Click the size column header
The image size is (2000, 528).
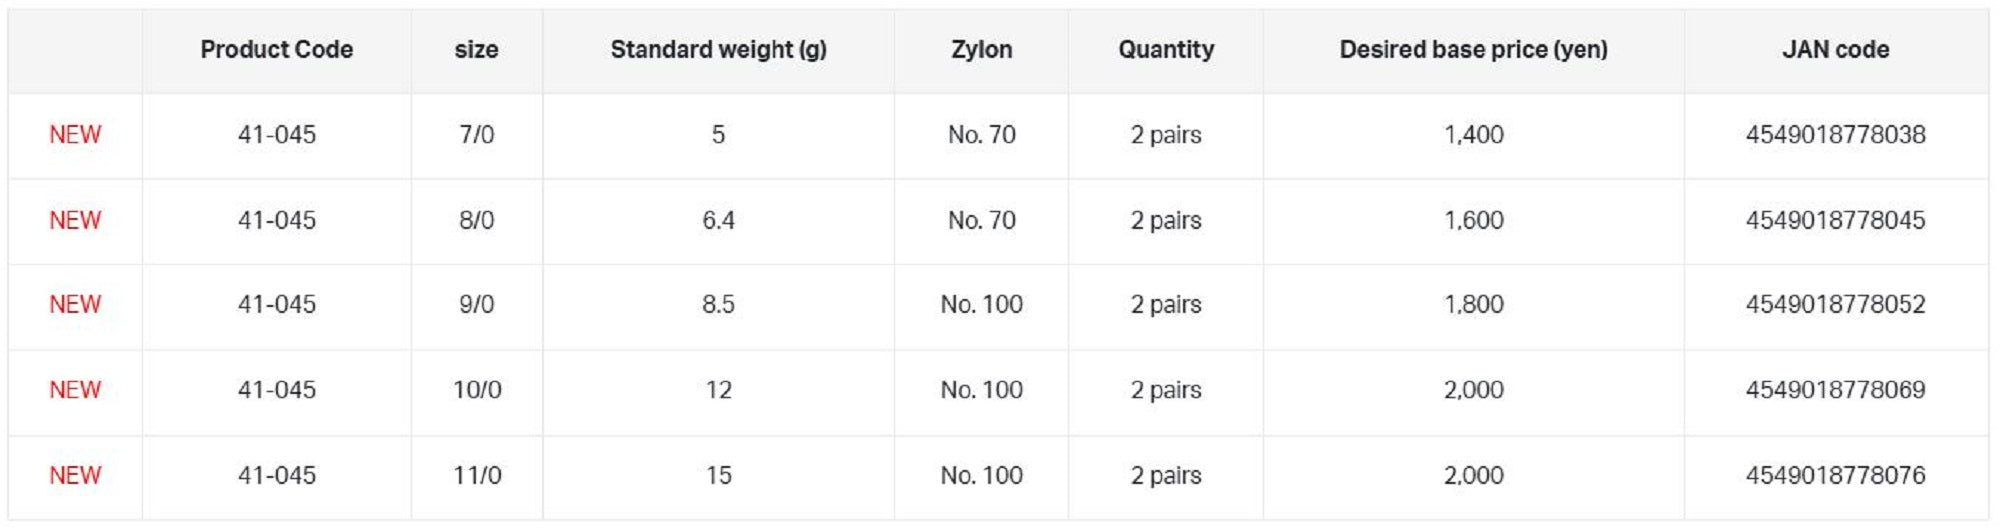coord(476,50)
